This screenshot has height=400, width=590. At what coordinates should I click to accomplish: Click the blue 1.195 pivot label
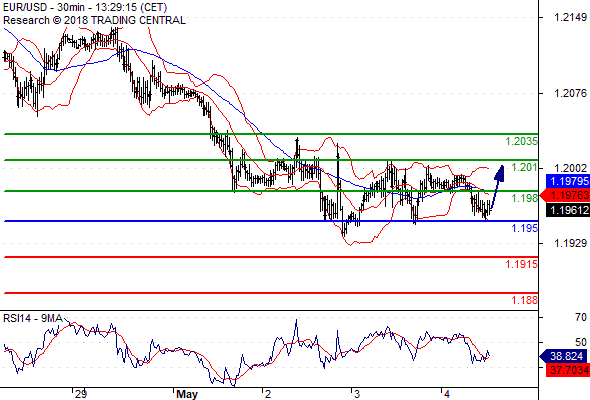click(x=525, y=228)
